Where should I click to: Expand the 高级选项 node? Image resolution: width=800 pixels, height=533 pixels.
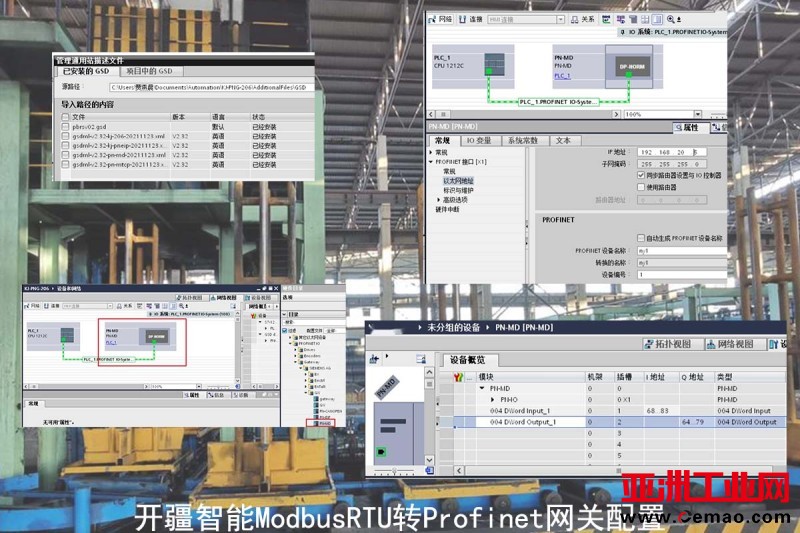(439, 199)
